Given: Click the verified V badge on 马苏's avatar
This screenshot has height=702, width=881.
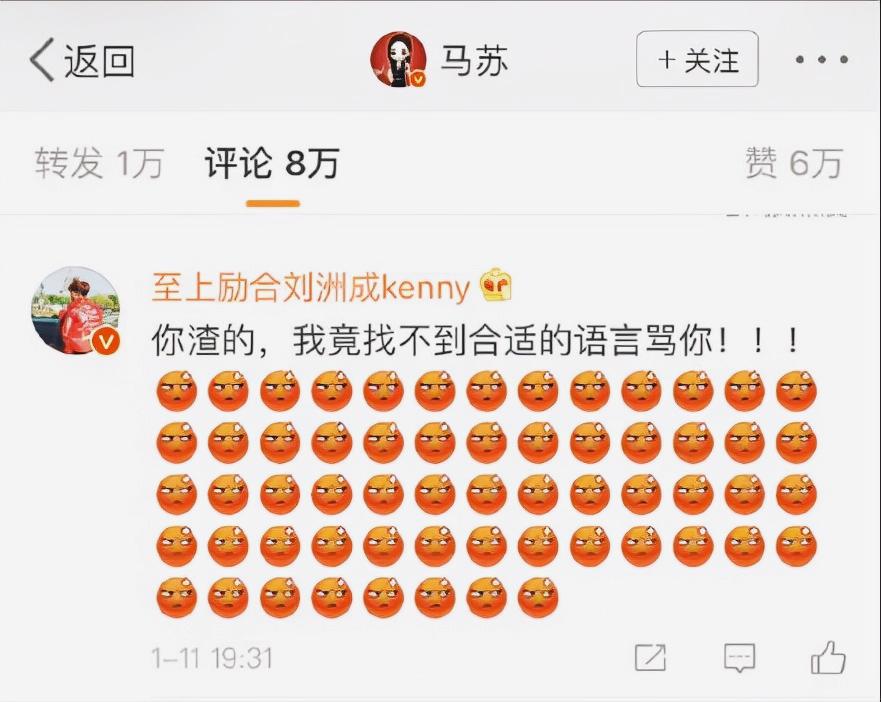Looking at the screenshot, I should pyautogui.click(x=417, y=79).
